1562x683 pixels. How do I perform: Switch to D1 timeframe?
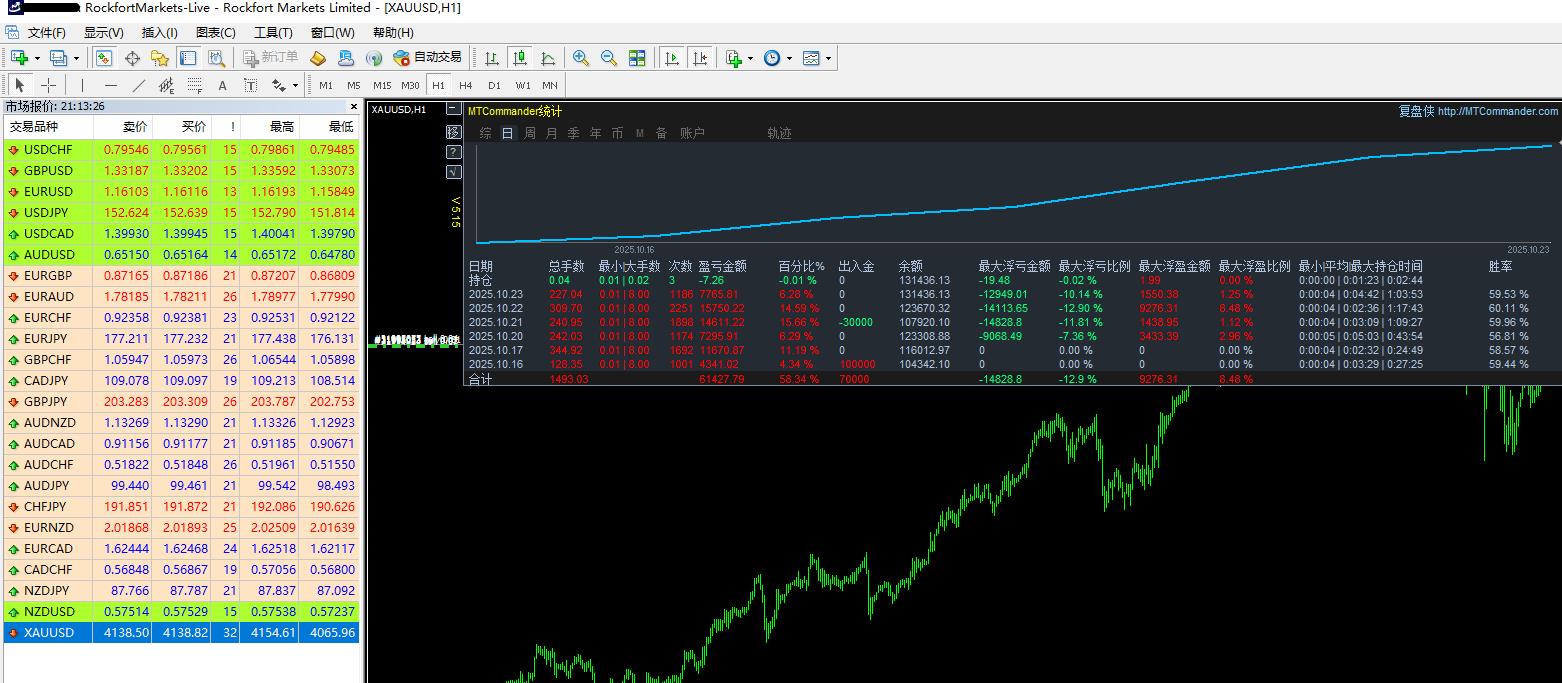[x=494, y=85]
